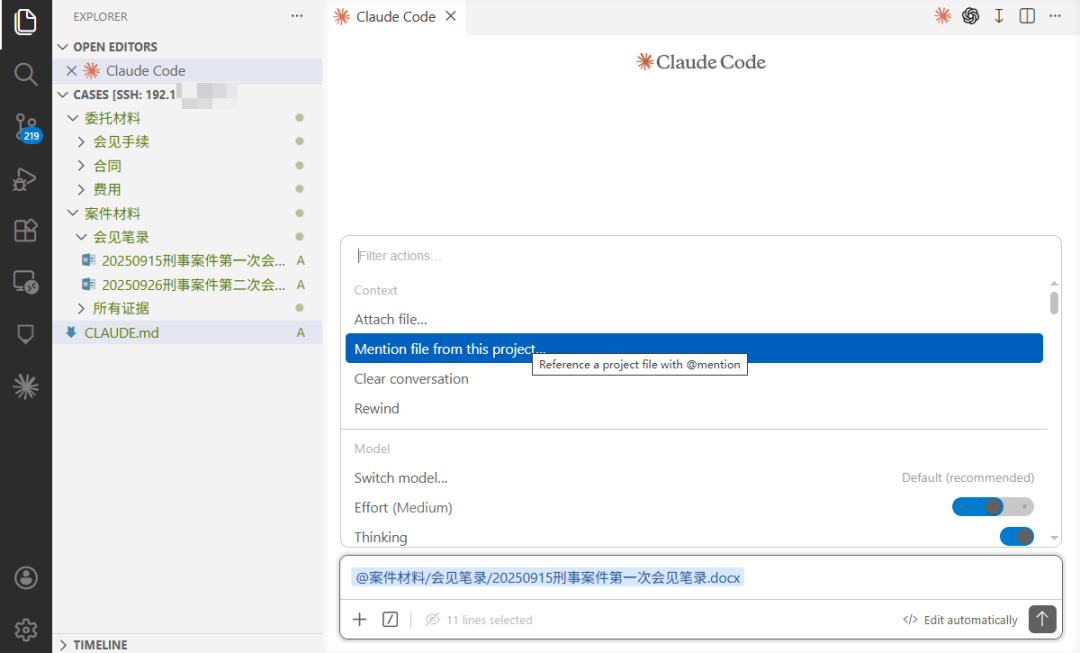Viewport: 1080px width, 653px height.
Task: Send the prompt with the up arrow button
Action: point(1042,619)
